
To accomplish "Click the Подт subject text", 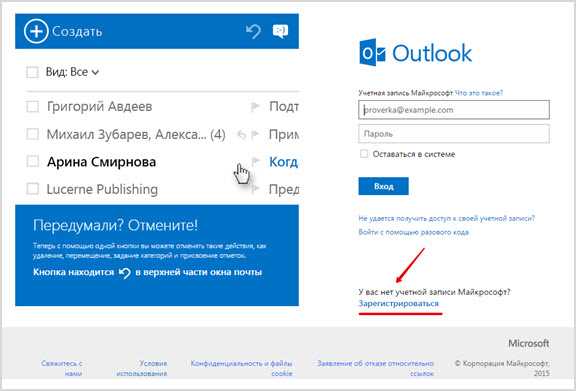I will tap(284, 107).
